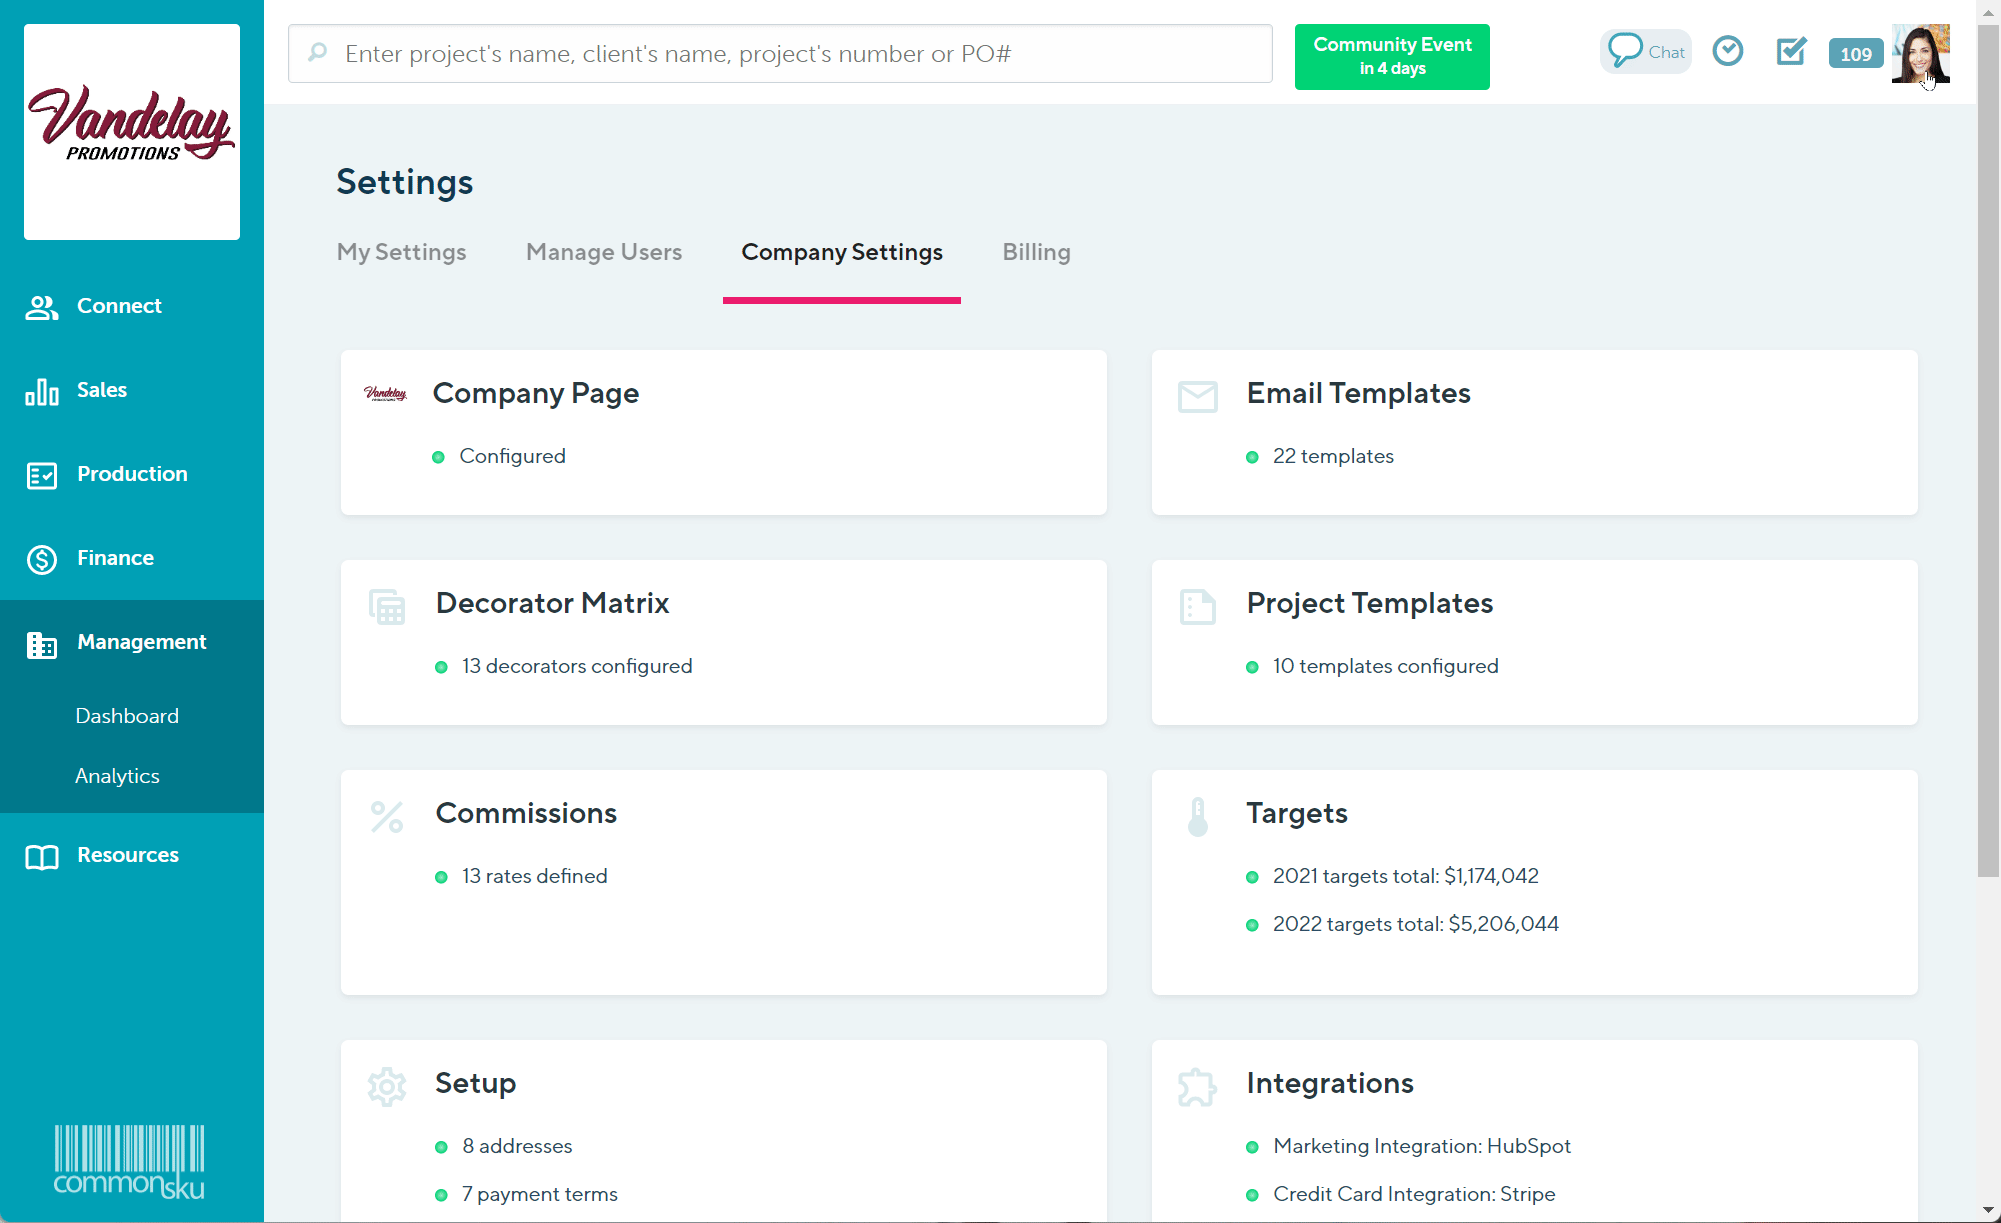Click the Targets thermometer icon

point(1197,817)
